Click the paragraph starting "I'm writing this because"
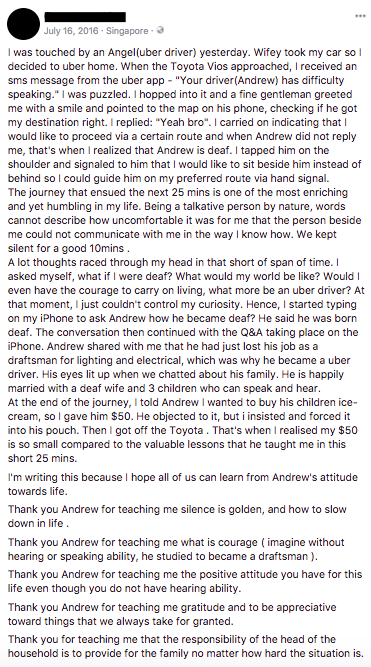 pyautogui.click(x=183, y=484)
